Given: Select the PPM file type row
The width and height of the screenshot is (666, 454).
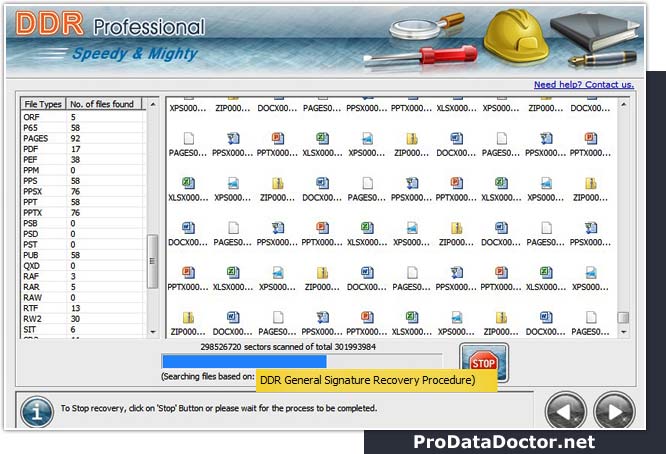Looking at the screenshot, I should pyautogui.click(x=82, y=170).
